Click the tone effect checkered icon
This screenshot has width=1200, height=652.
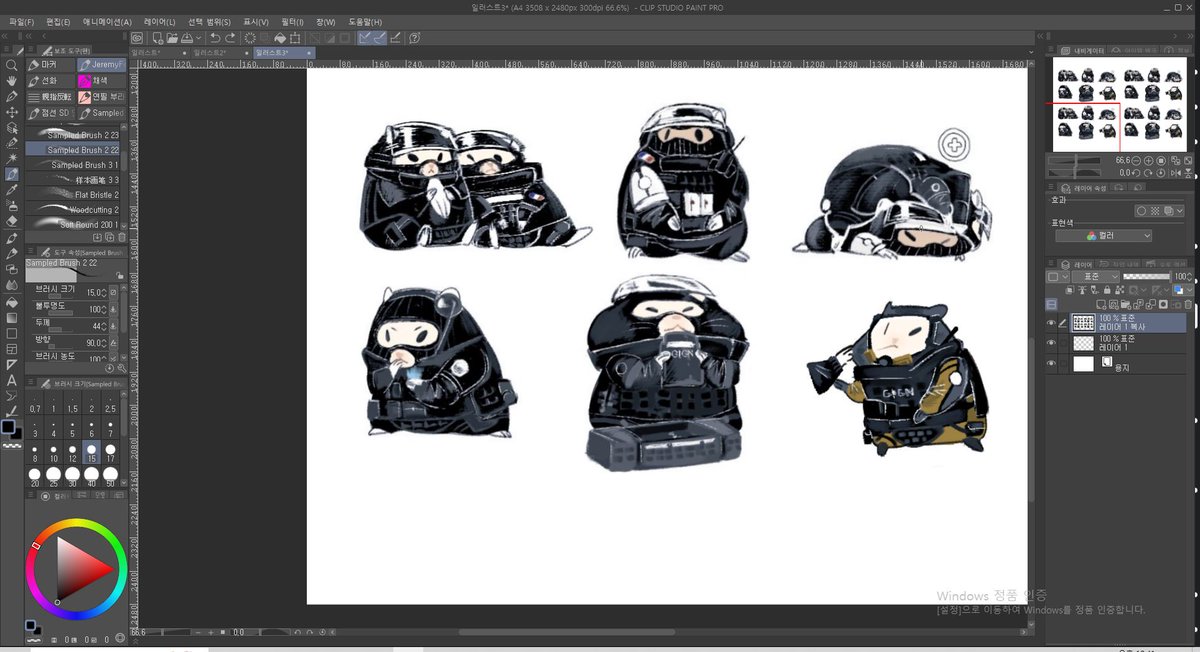1153,211
